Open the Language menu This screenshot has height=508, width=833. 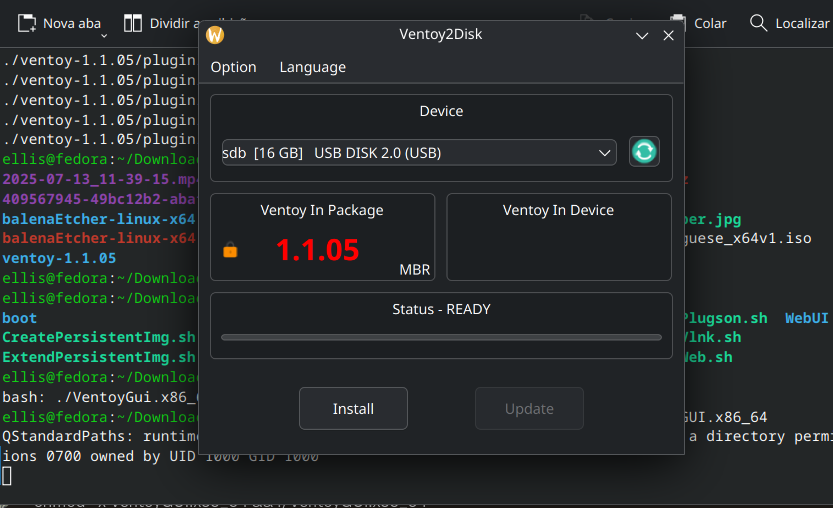pyautogui.click(x=312, y=67)
